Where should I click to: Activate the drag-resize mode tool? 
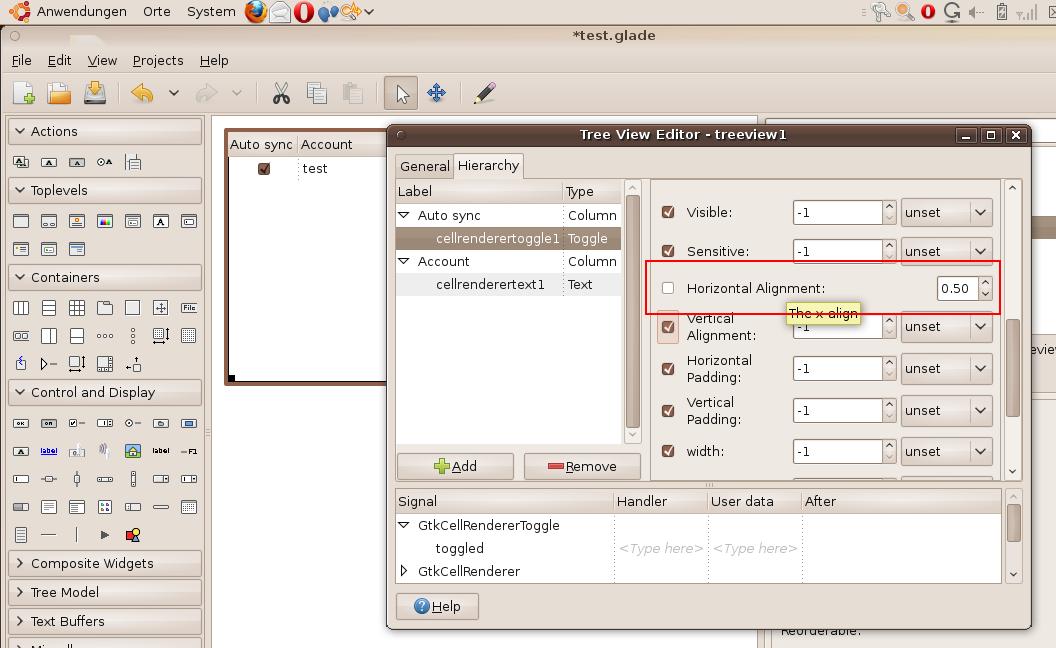pyautogui.click(x=436, y=94)
